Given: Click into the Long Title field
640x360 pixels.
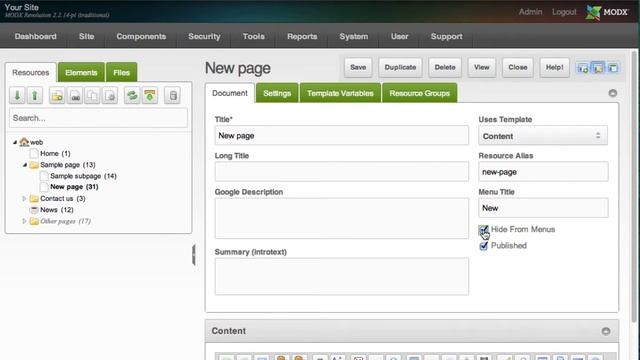Looking at the screenshot, I should pos(342,171).
